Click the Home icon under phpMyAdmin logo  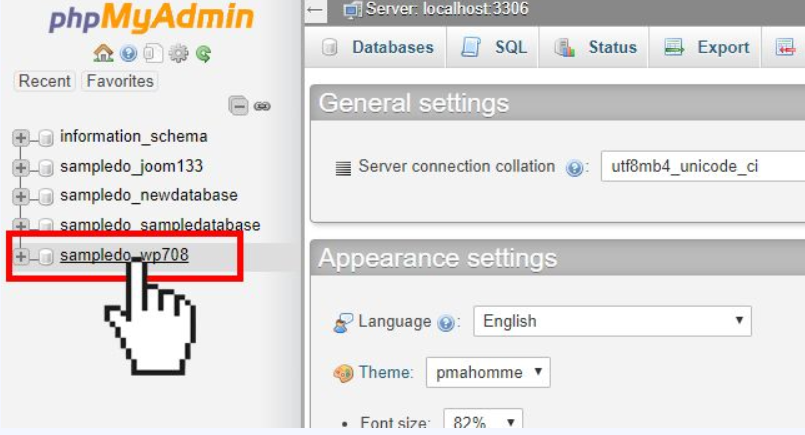click(102, 53)
